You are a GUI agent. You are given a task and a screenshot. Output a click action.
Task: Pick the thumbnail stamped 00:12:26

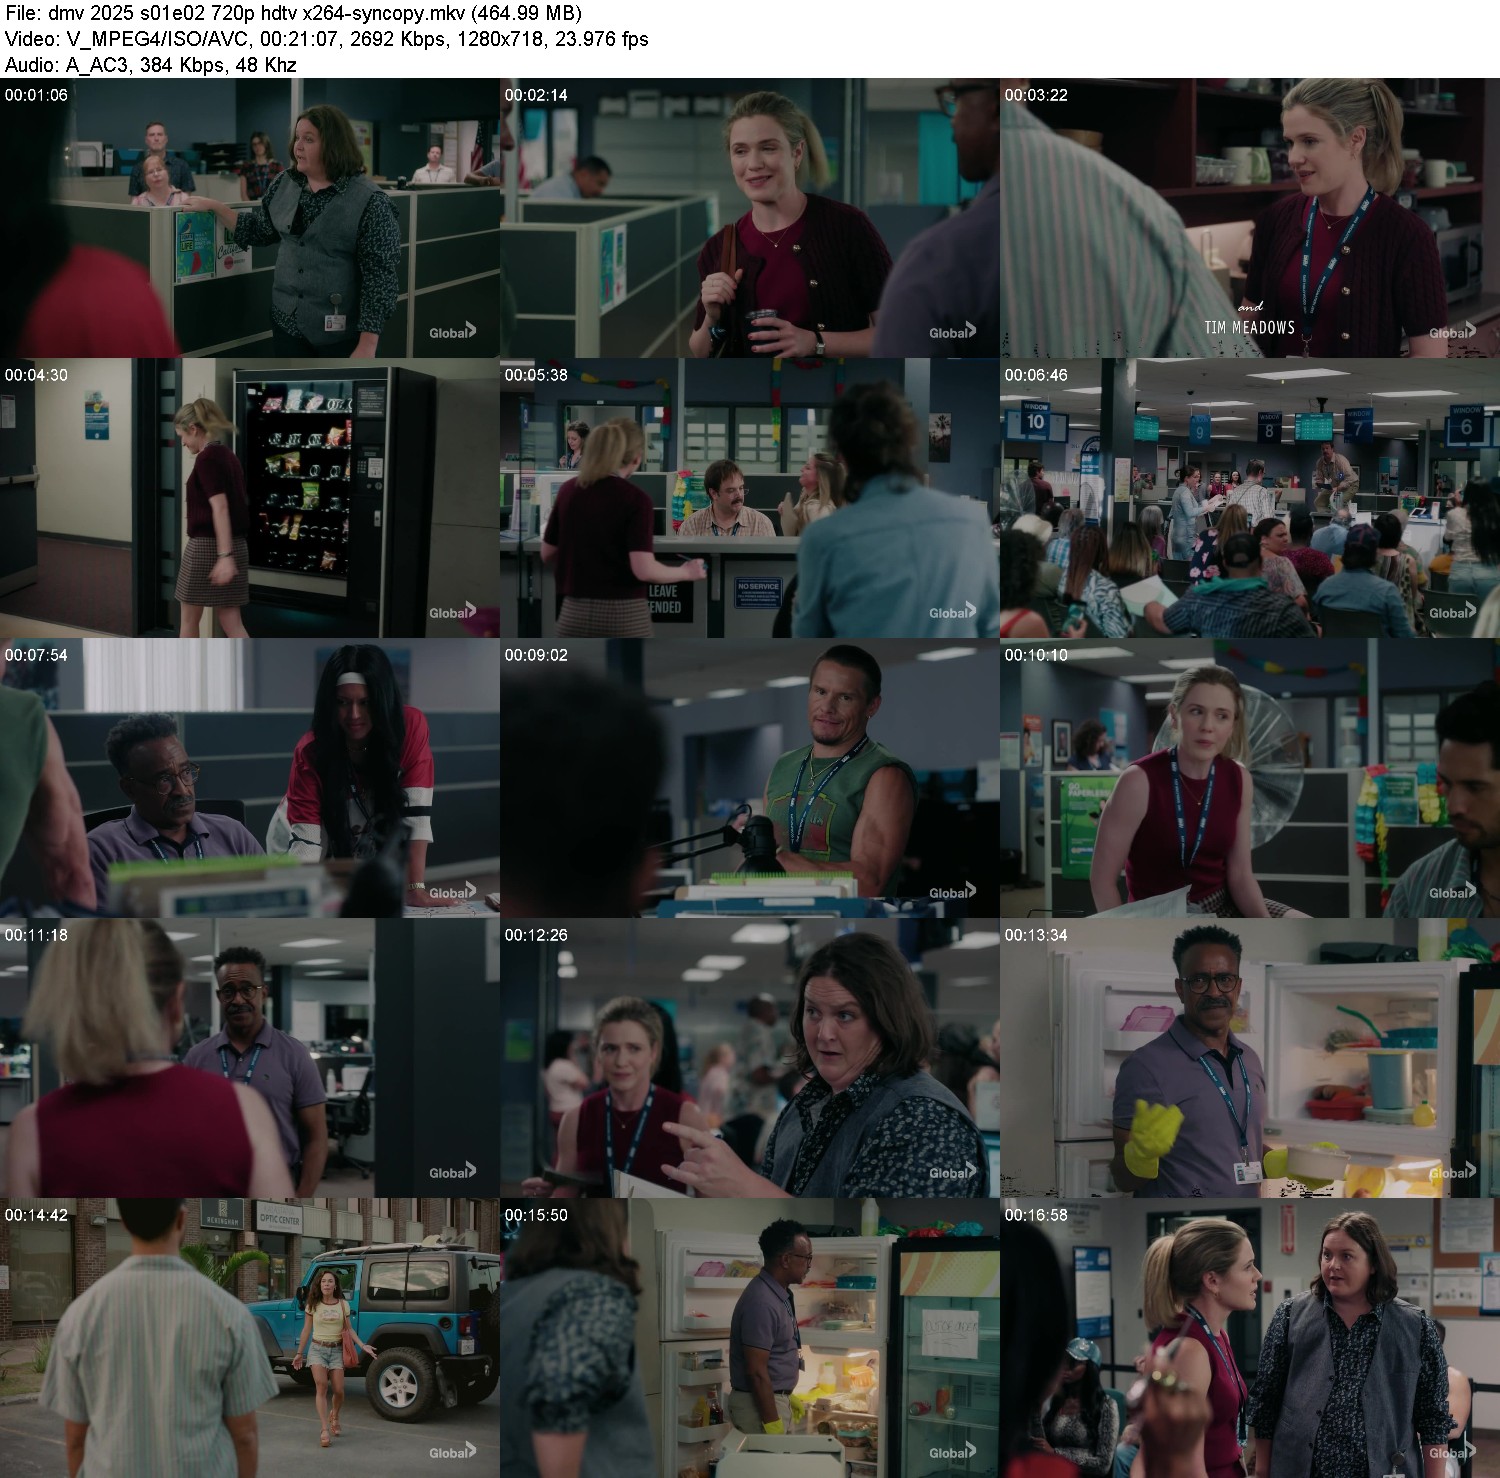click(x=750, y=1058)
